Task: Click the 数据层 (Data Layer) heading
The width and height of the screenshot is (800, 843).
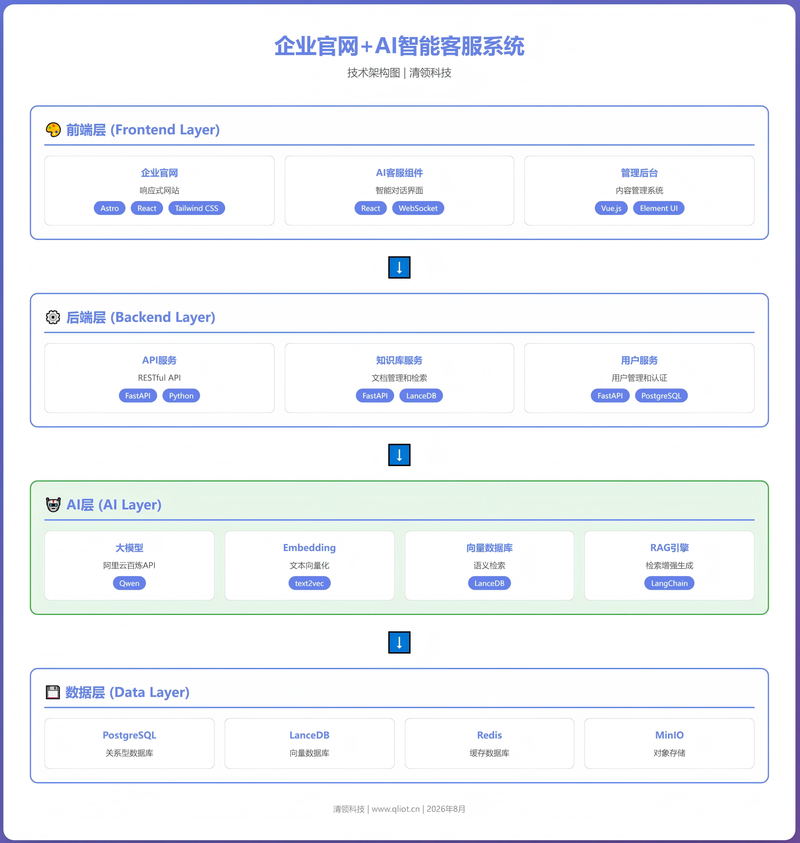Action: click(127, 692)
